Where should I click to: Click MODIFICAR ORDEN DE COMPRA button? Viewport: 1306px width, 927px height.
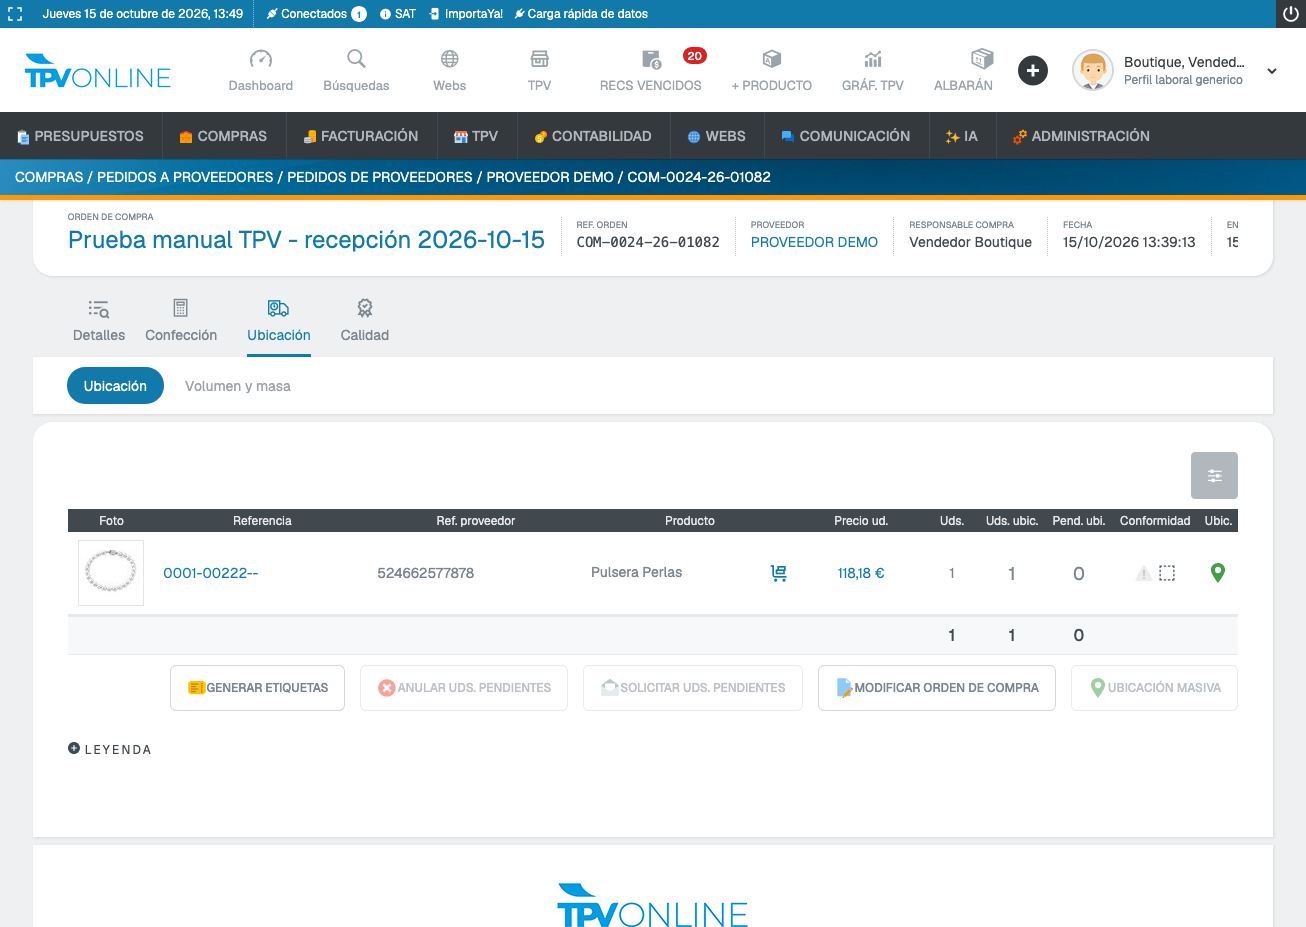pyautogui.click(x=937, y=688)
